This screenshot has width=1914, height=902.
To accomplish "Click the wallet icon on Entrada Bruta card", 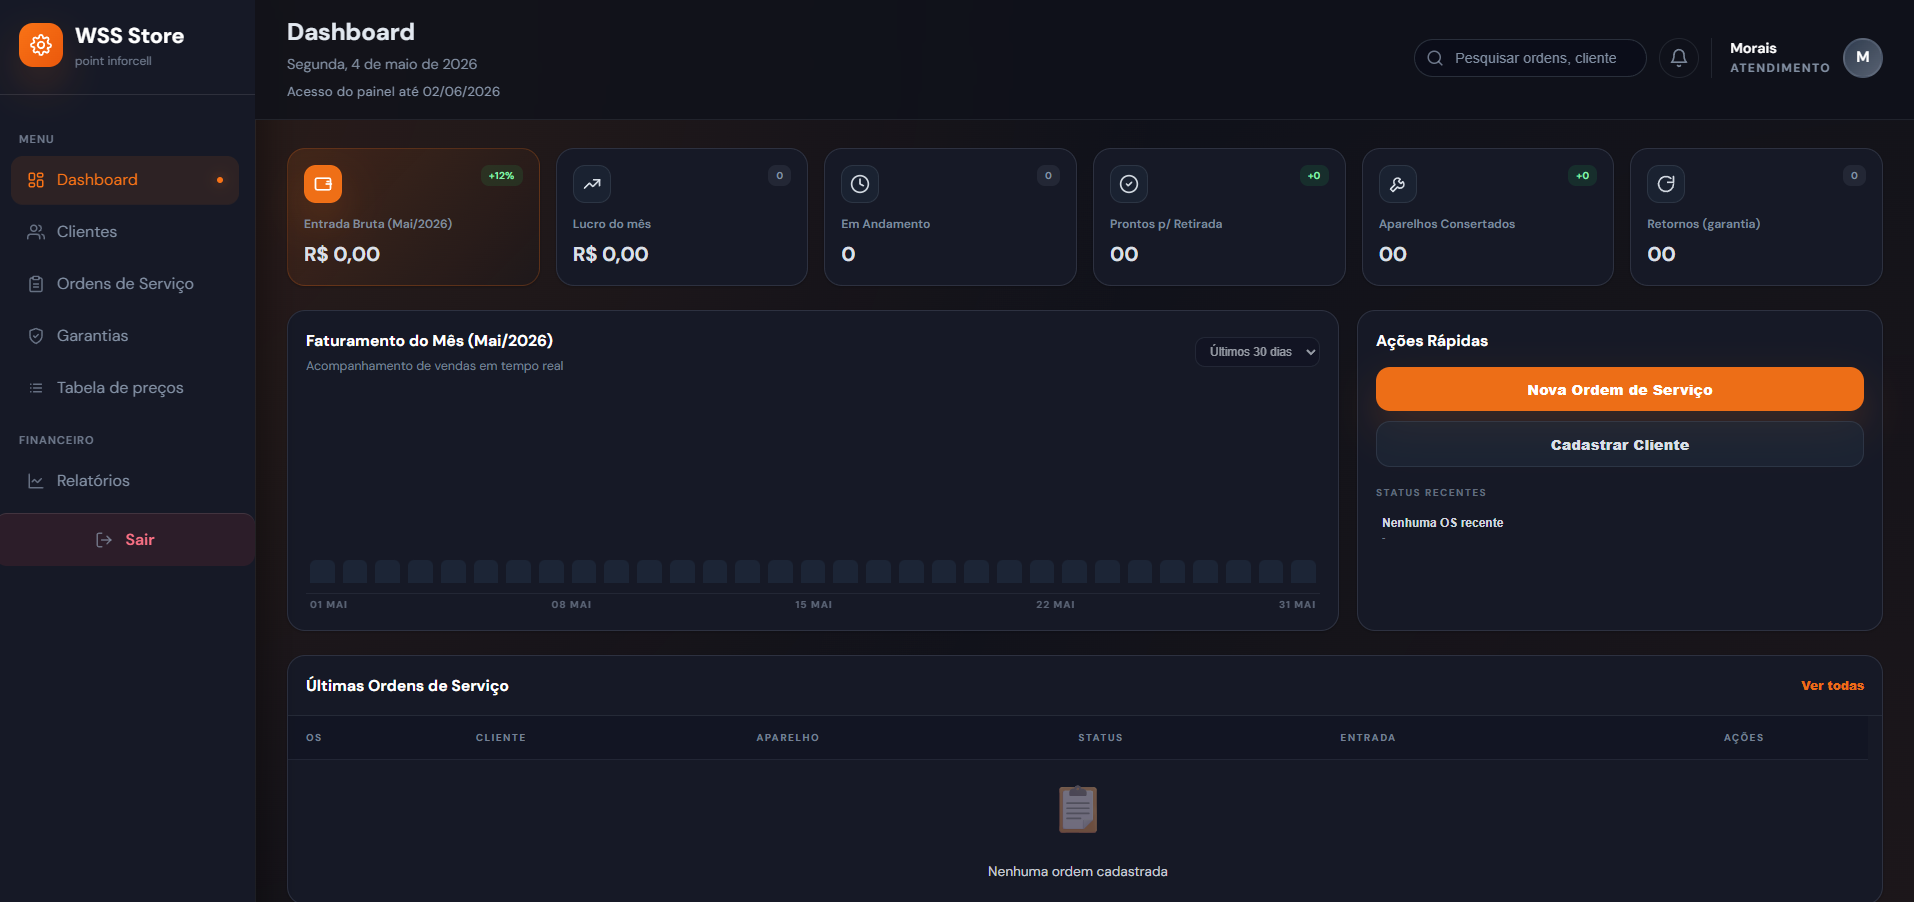I will (323, 184).
